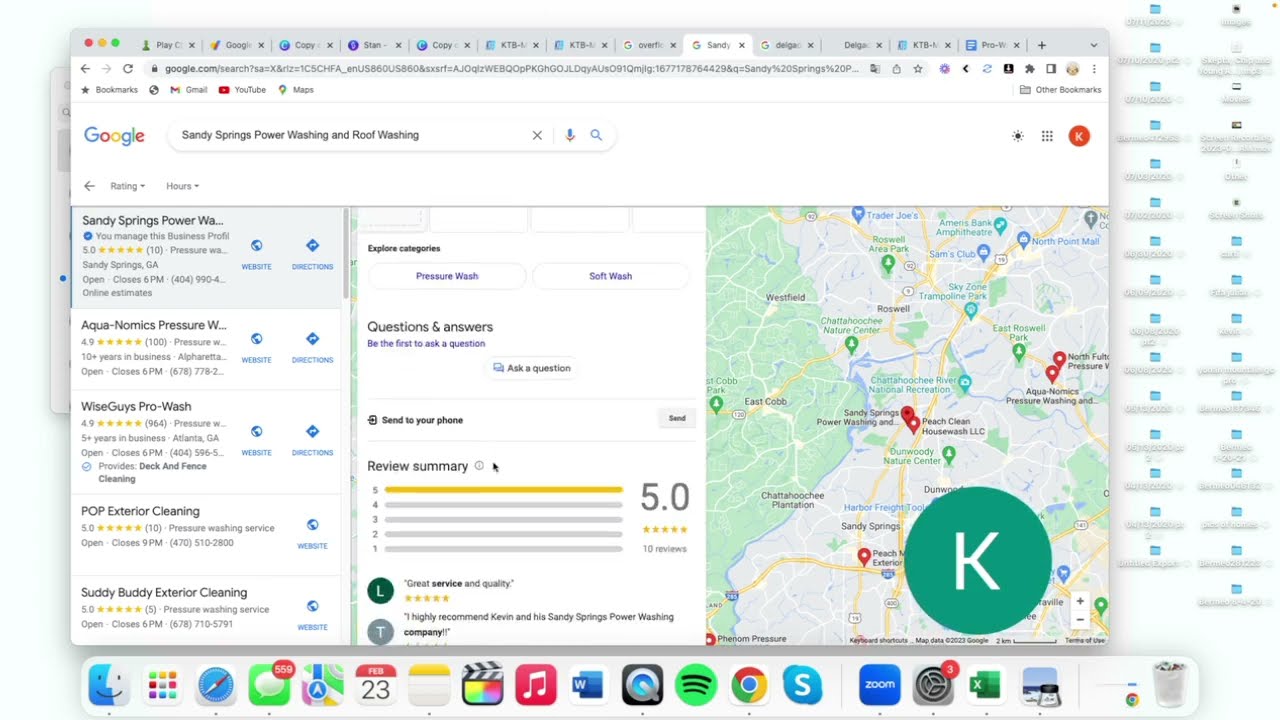Screen dimensions: 1280x720
Task: Zoom in on the map
Action: [1080, 601]
